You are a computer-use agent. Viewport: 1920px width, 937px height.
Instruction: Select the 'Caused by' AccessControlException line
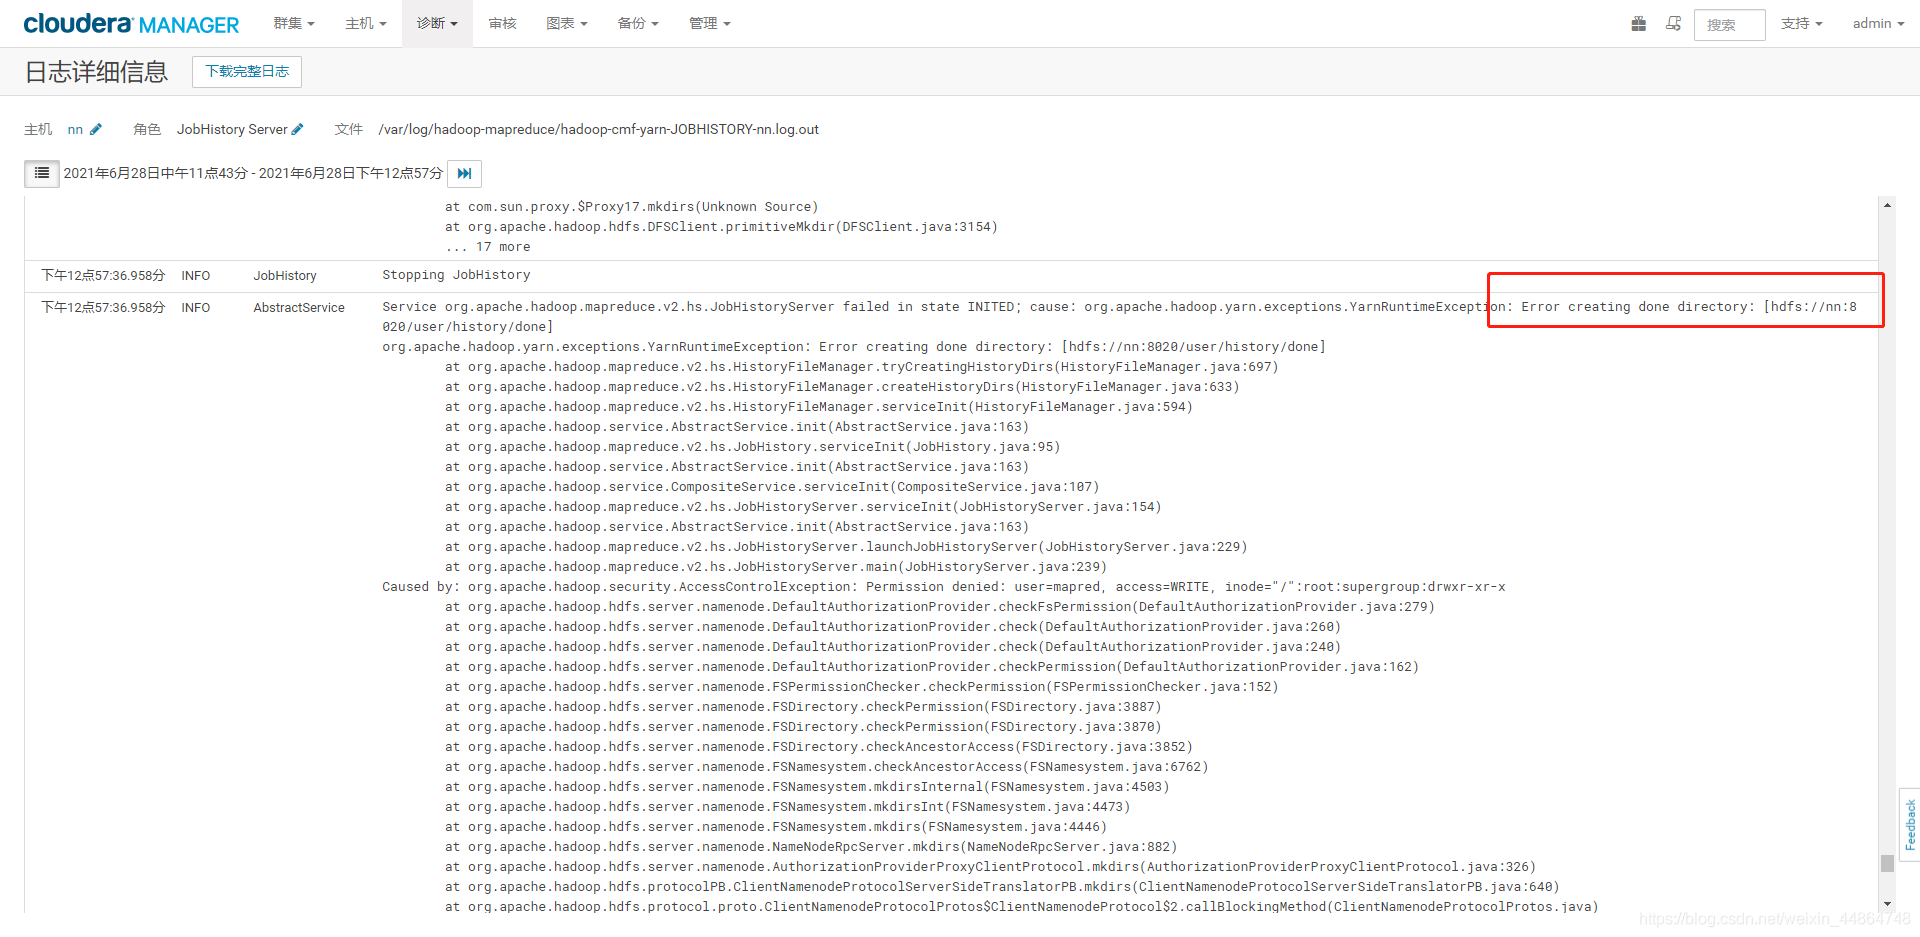[943, 587]
